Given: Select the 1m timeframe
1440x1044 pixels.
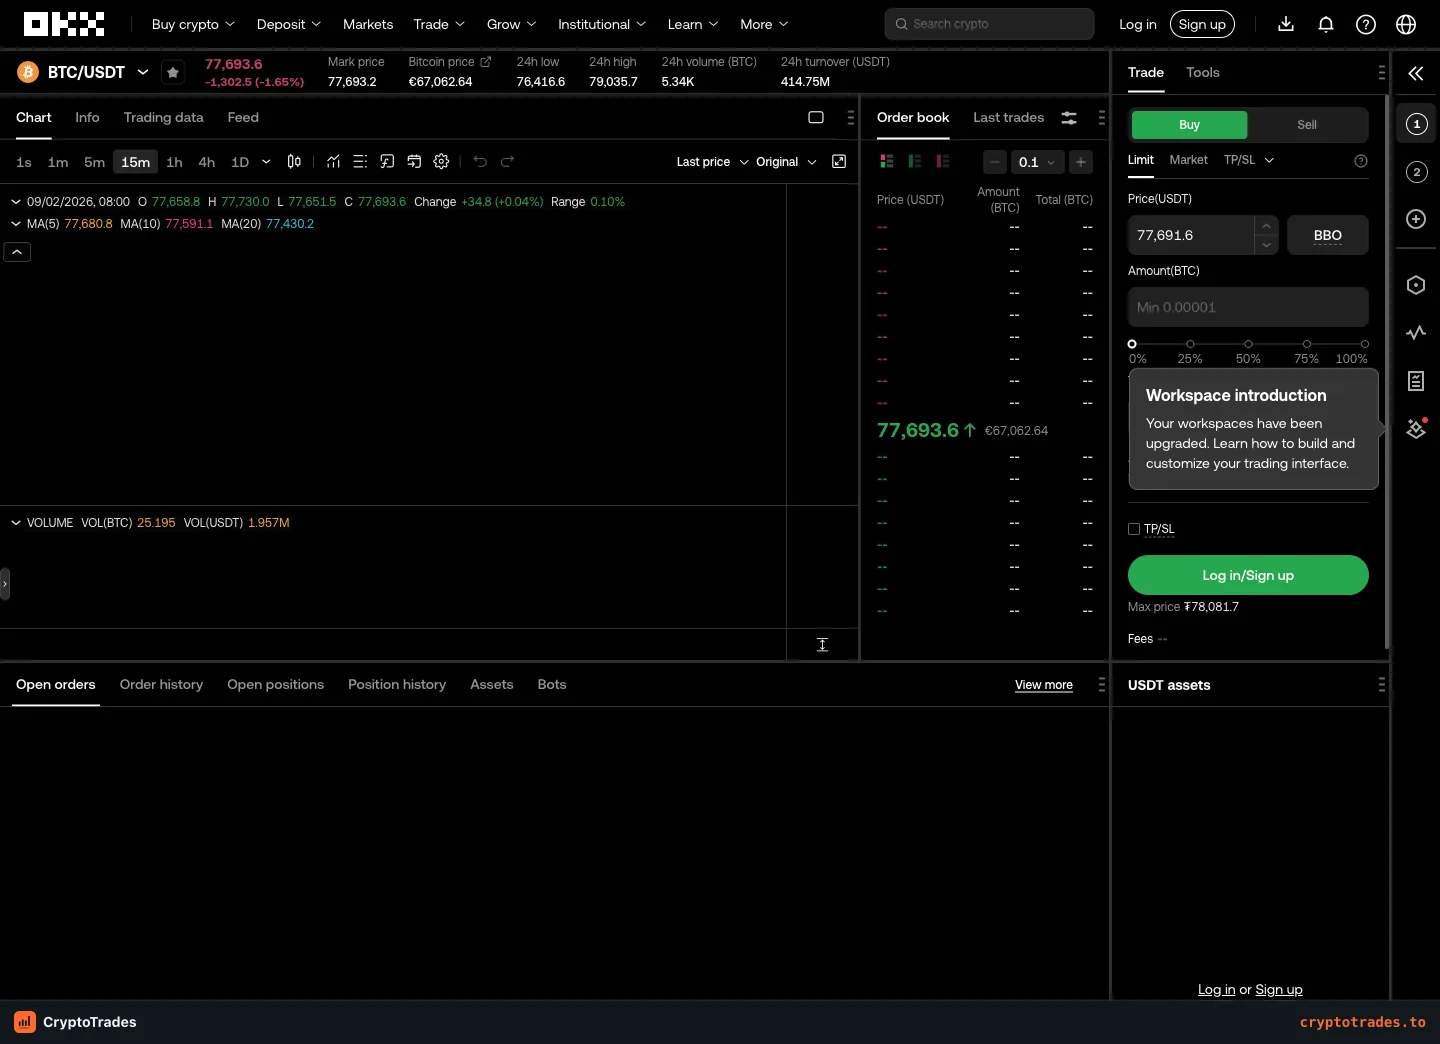Looking at the screenshot, I should (58, 162).
